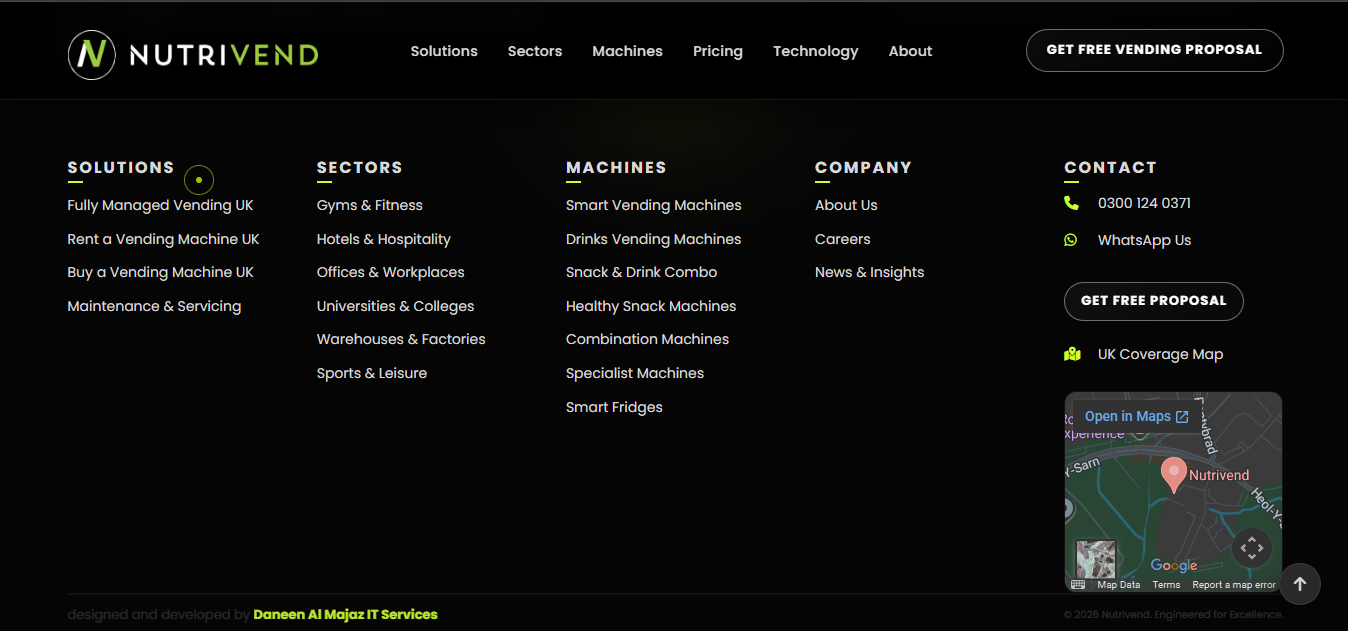Click Get Free Vending Proposal button

click(x=1154, y=50)
